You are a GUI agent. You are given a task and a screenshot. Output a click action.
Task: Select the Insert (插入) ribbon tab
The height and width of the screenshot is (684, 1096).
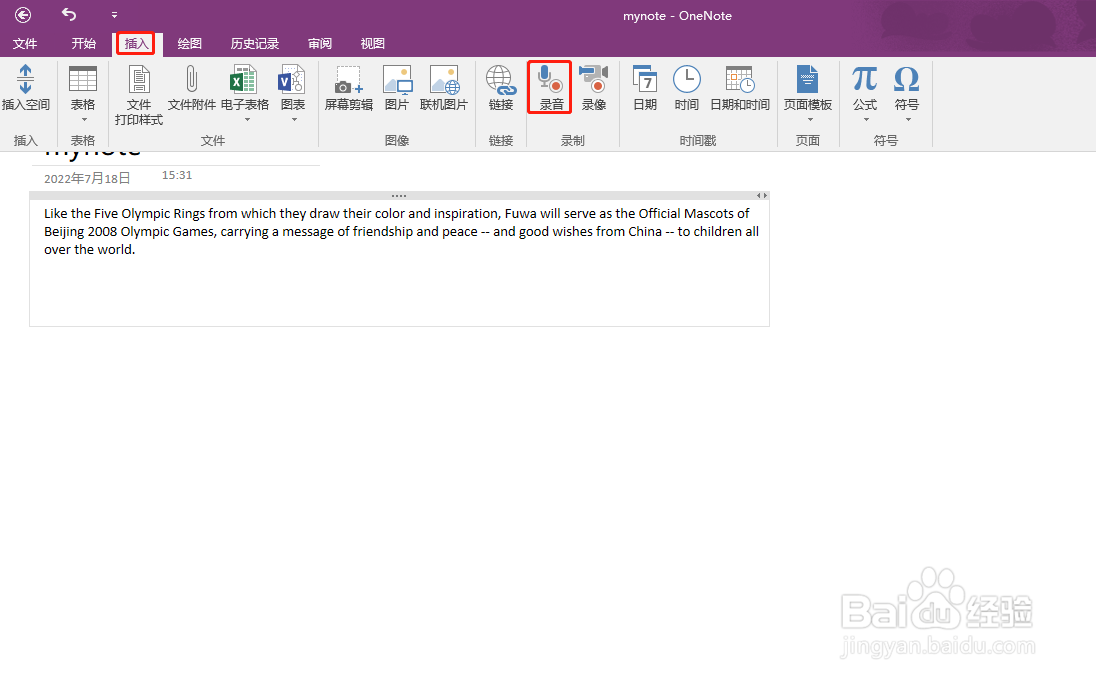coord(136,43)
